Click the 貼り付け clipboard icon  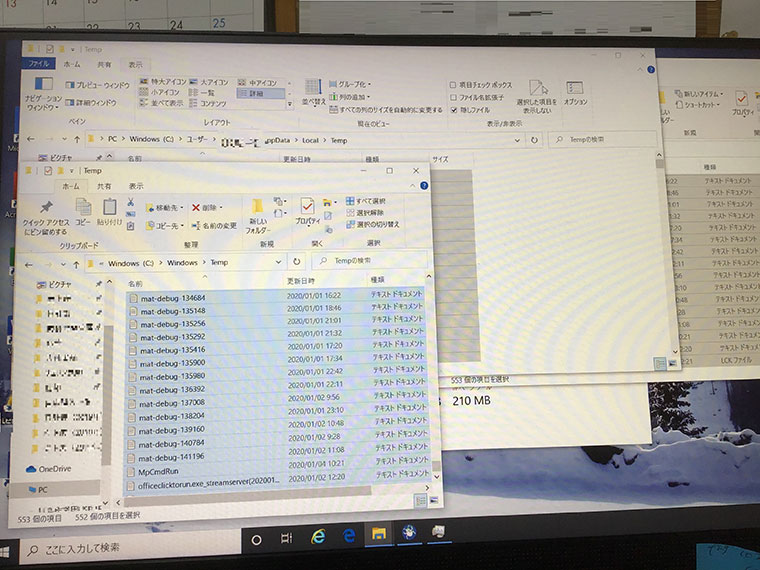tap(110, 212)
